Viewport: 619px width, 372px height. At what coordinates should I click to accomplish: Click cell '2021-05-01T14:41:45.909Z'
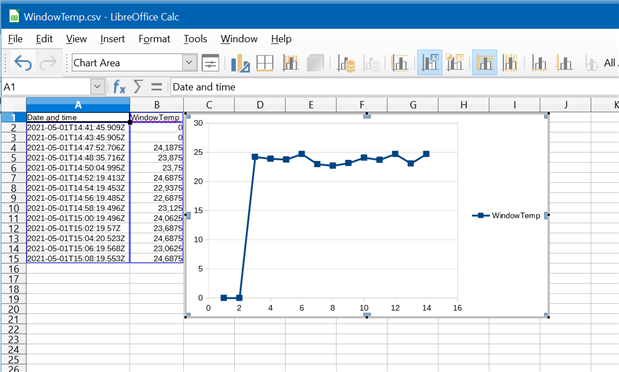tap(78, 127)
